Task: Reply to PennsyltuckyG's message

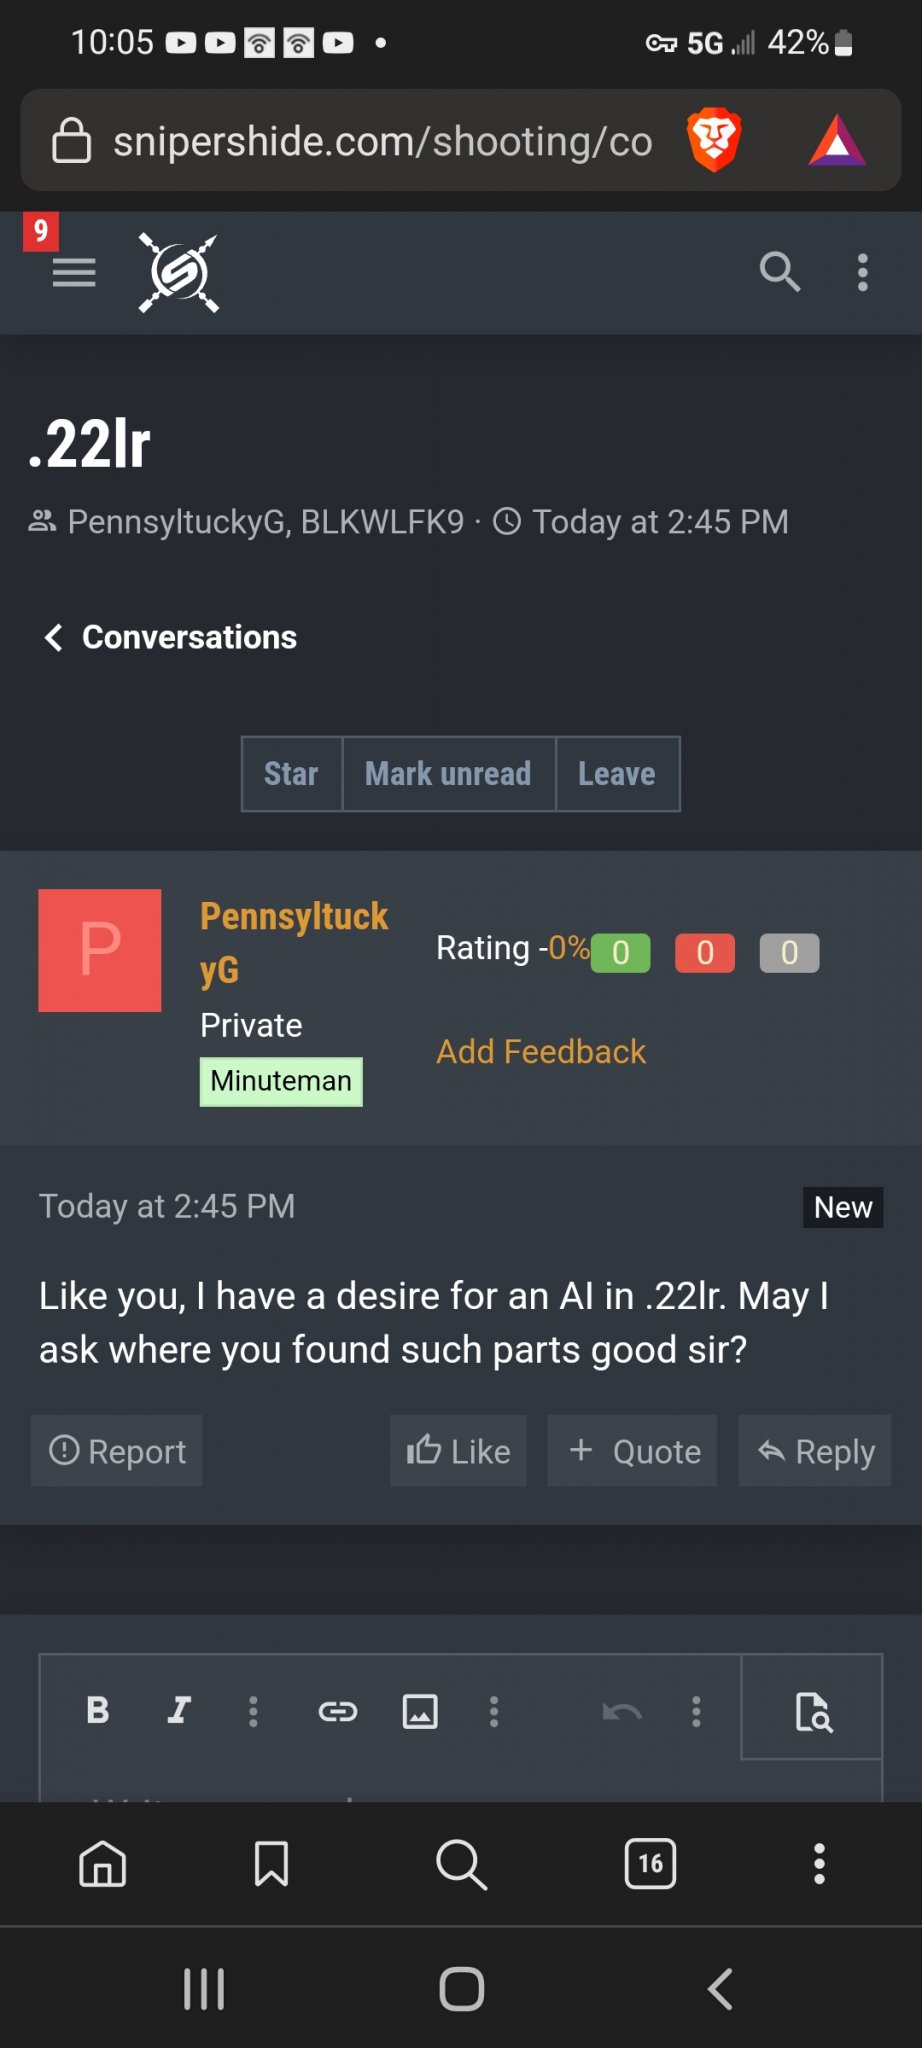Action: point(815,1451)
